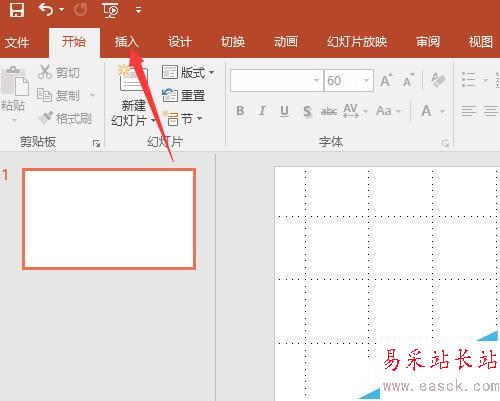The height and width of the screenshot is (401, 500).
Task: Open the 设计 tab
Action: click(179, 42)
